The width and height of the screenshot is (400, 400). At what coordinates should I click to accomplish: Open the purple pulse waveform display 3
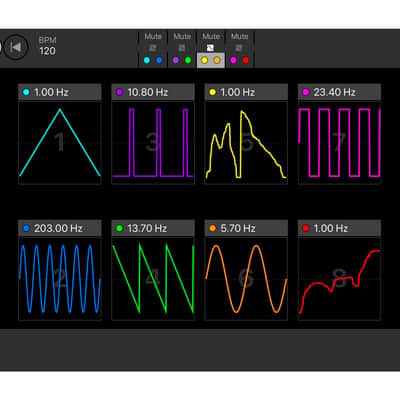153,143
